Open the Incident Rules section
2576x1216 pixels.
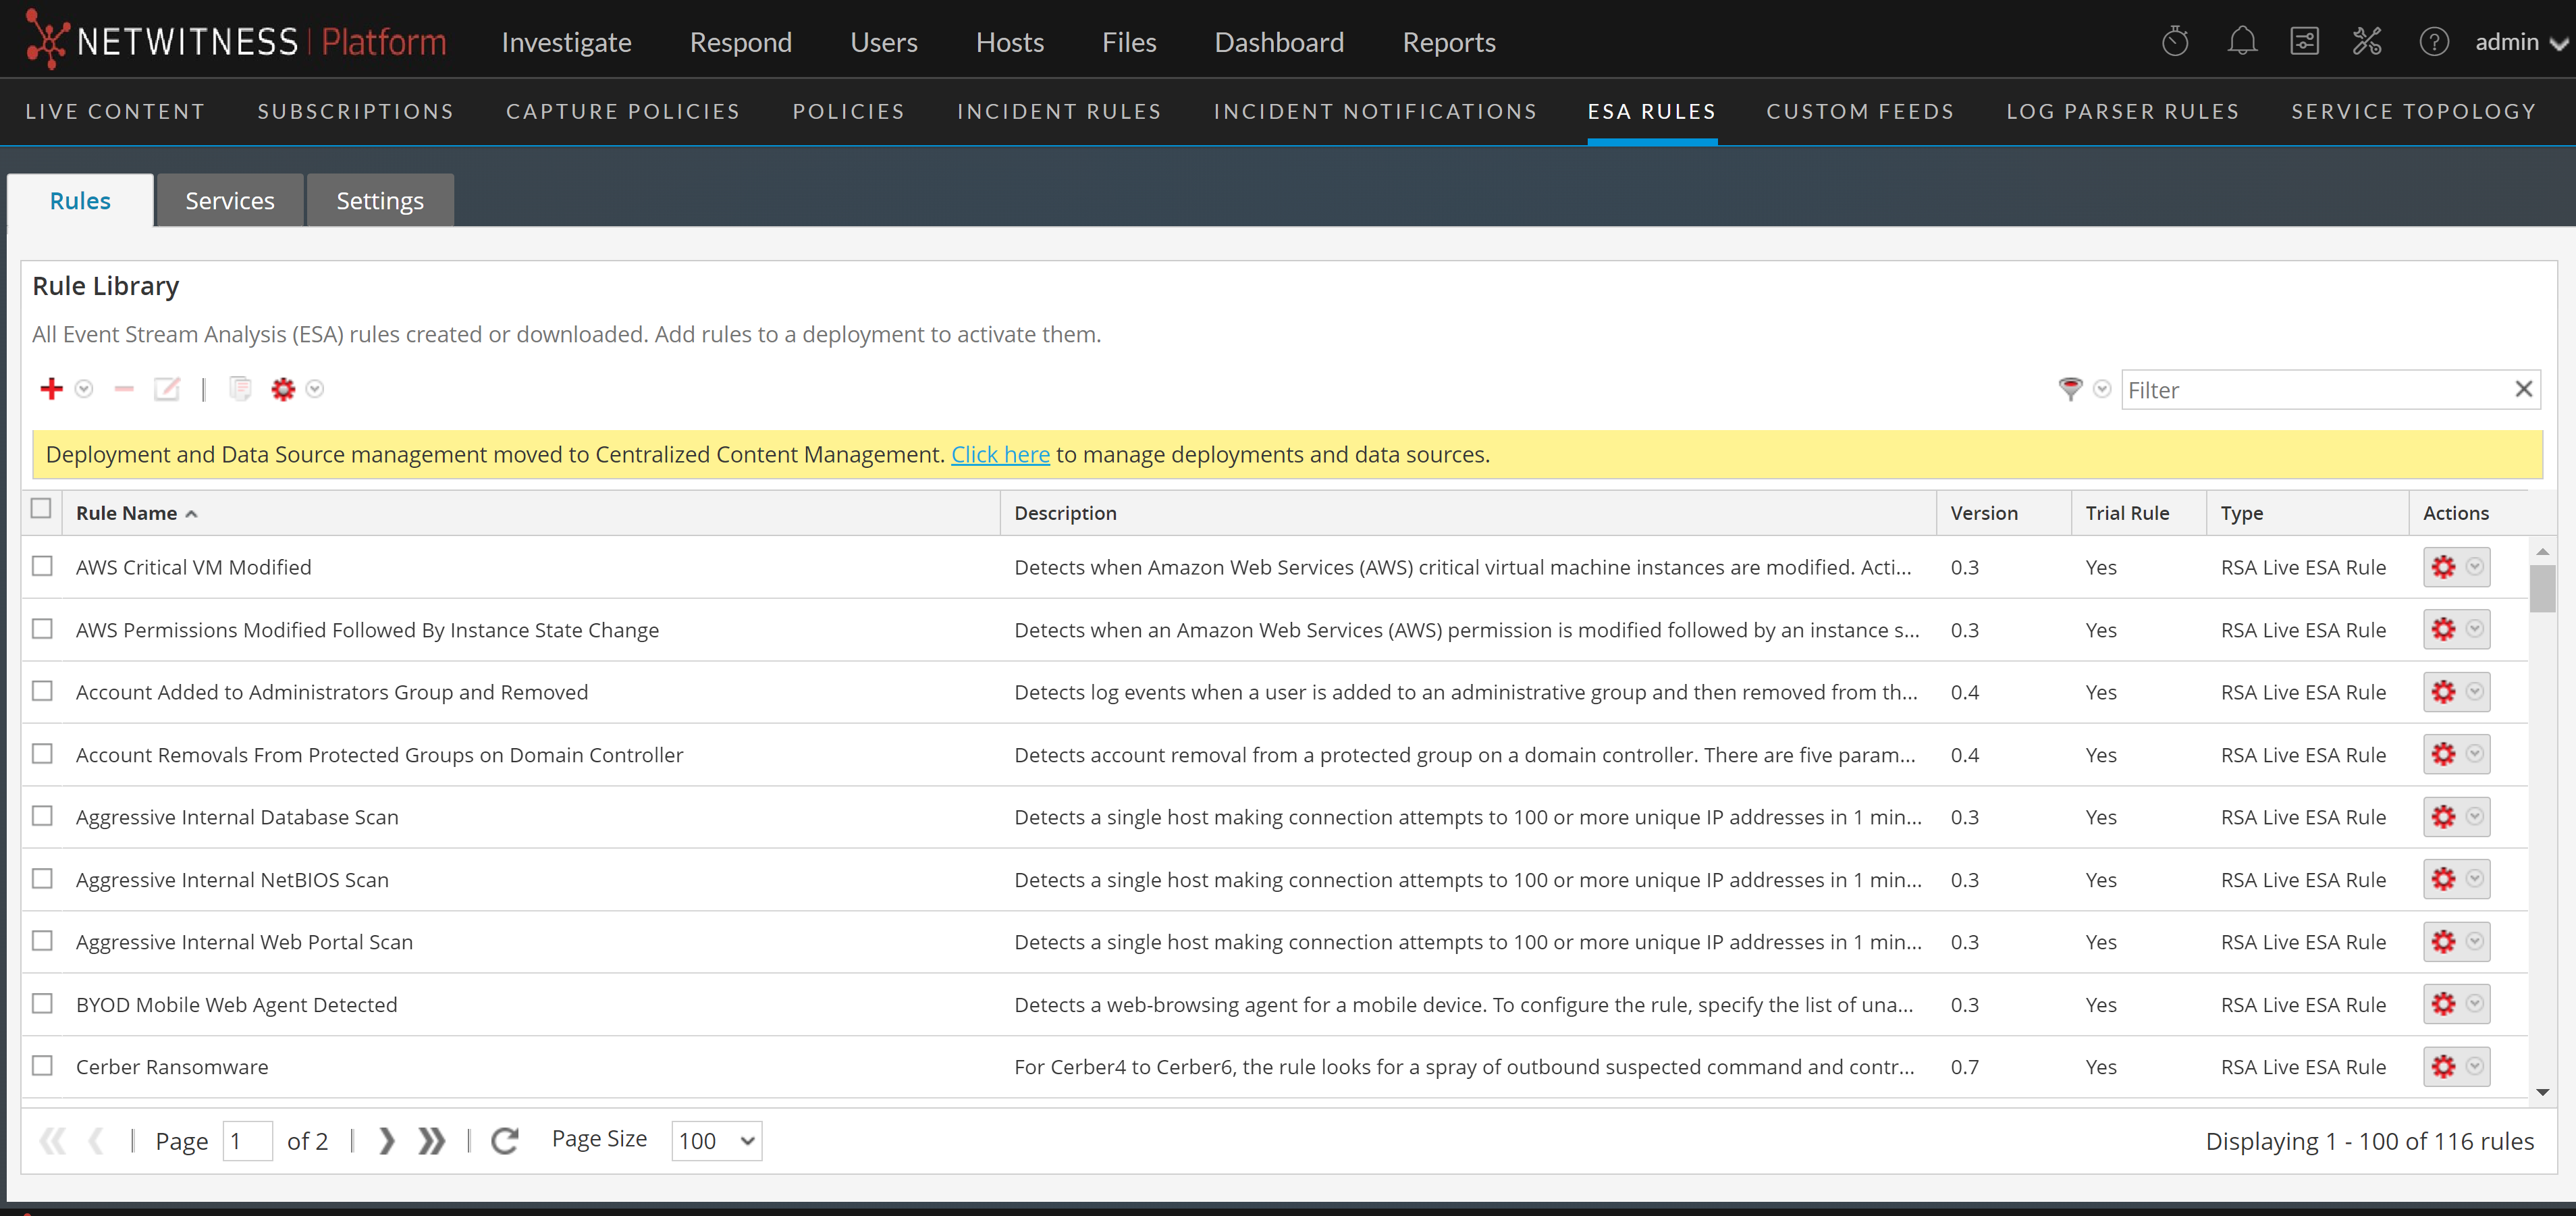pos(1059,111)
